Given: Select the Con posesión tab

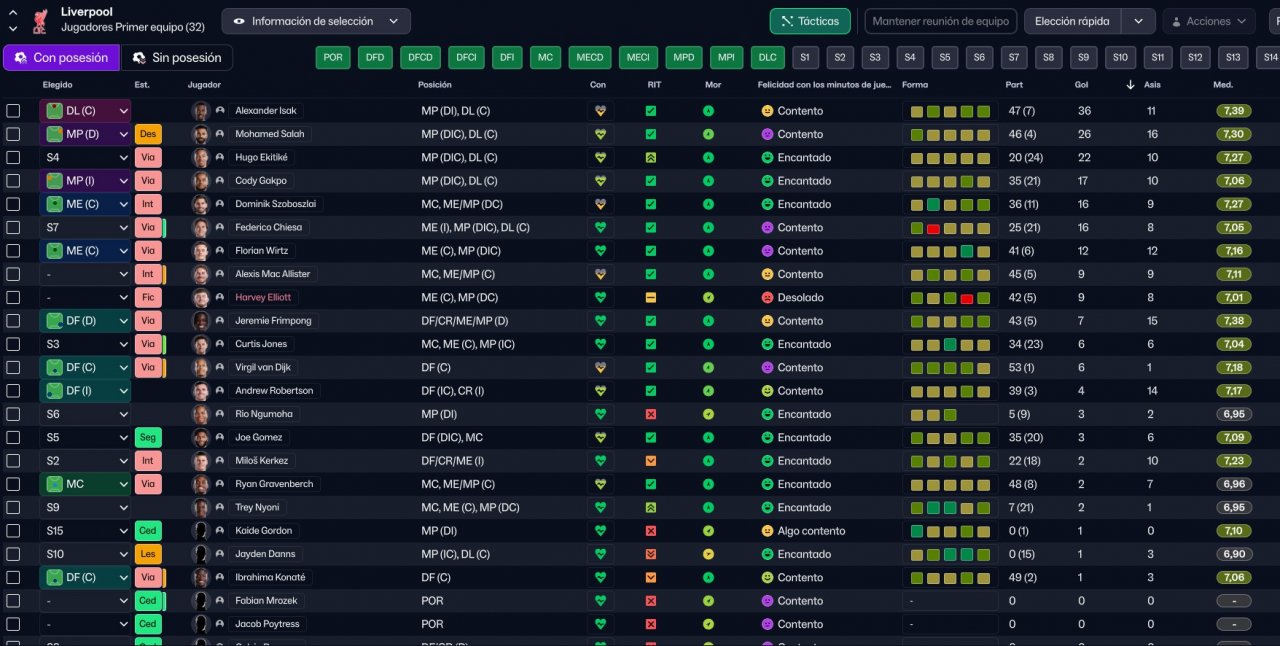Looking at the screenshot, I should pos(61,58).
